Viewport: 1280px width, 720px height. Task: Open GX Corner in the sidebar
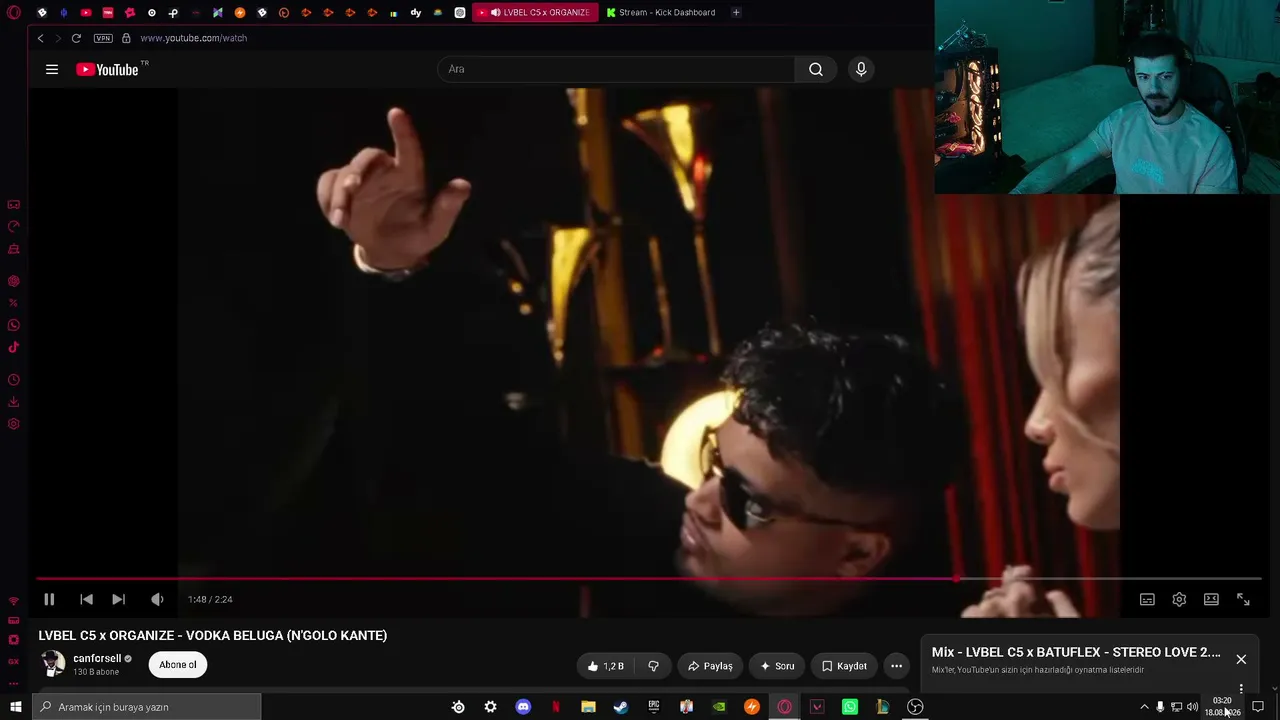[14, 204]
